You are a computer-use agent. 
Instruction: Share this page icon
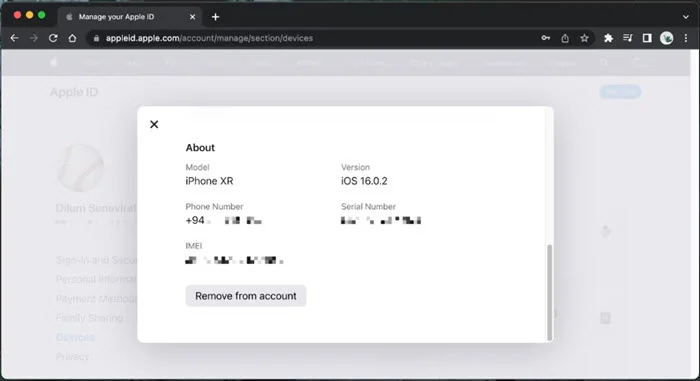click(x=565, y=38)
